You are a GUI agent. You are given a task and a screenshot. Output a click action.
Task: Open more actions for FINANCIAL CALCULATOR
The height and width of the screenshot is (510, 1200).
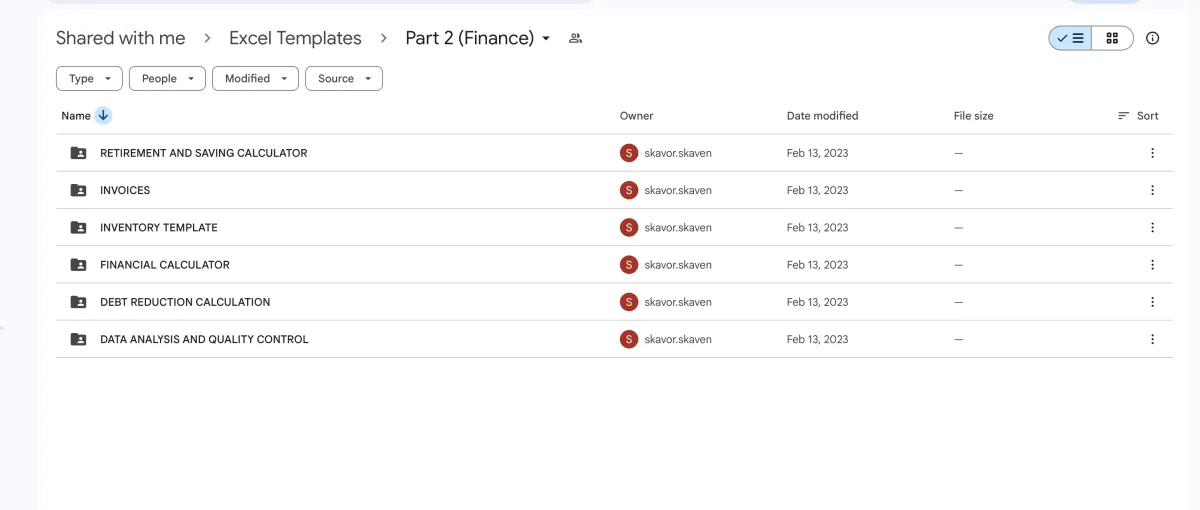click(x=1152, y=265)
